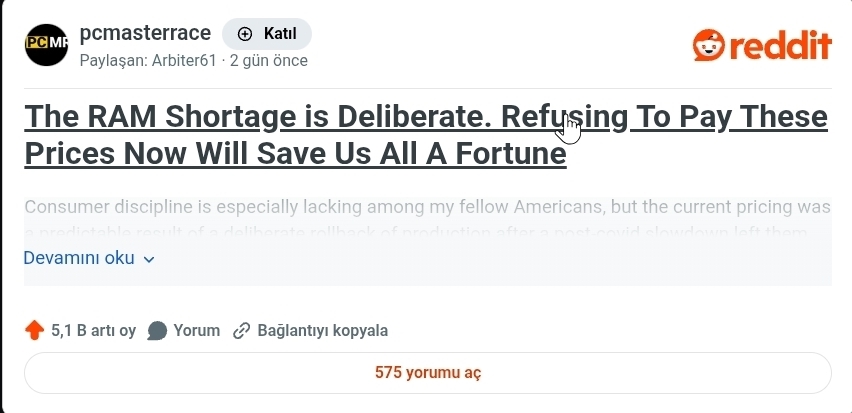Click the "2 gün önce" timestamp
Viewport: 852px width, 413px height.
point(269,60)
